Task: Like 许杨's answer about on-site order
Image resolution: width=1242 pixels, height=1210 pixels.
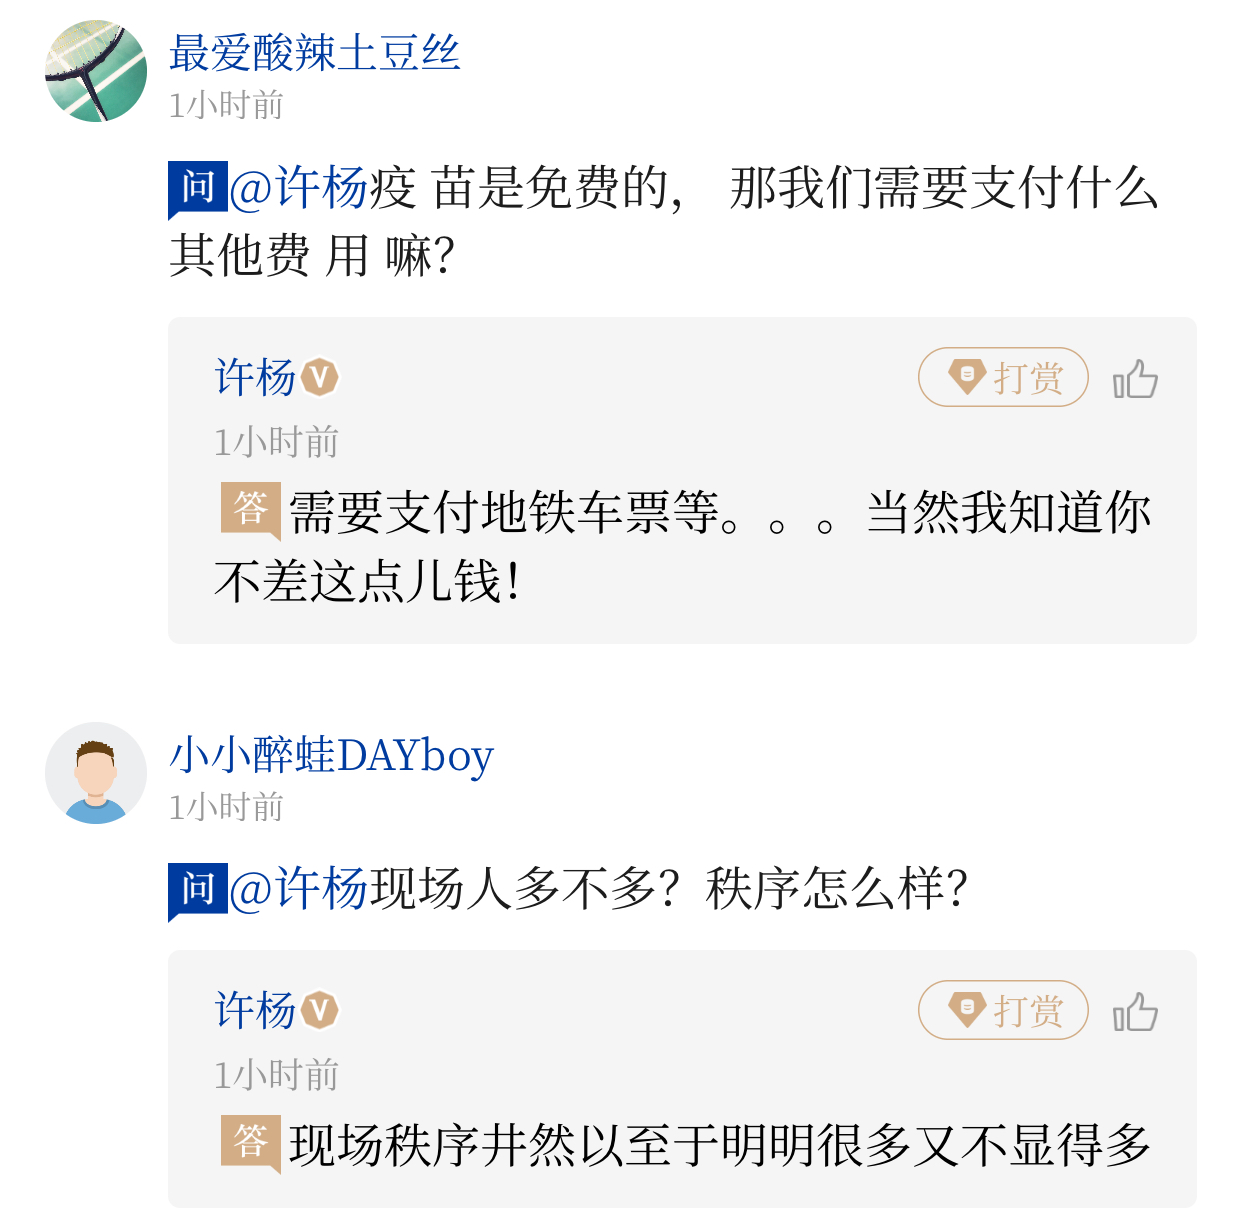Action: 1135,1012
